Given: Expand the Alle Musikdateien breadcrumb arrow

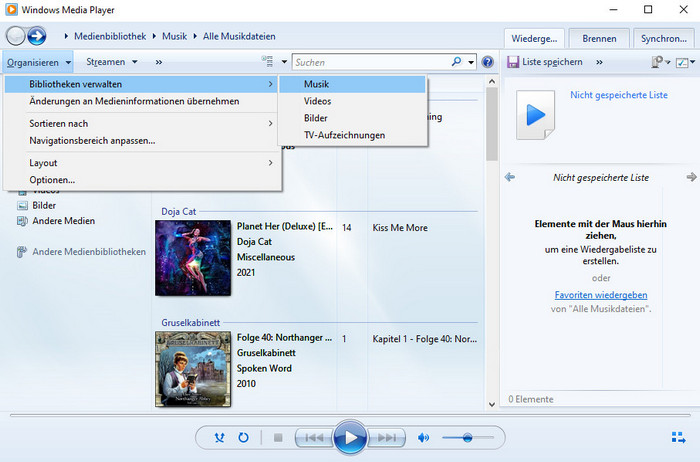Looking at the screenshot, I should (195, 36).
